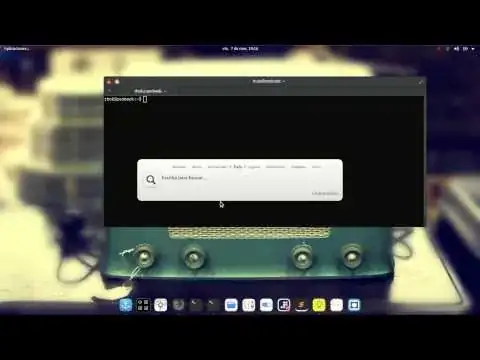Open the blue Files folder icon in the dock
This screenshot has height=360, width=480.
(231, 305)
